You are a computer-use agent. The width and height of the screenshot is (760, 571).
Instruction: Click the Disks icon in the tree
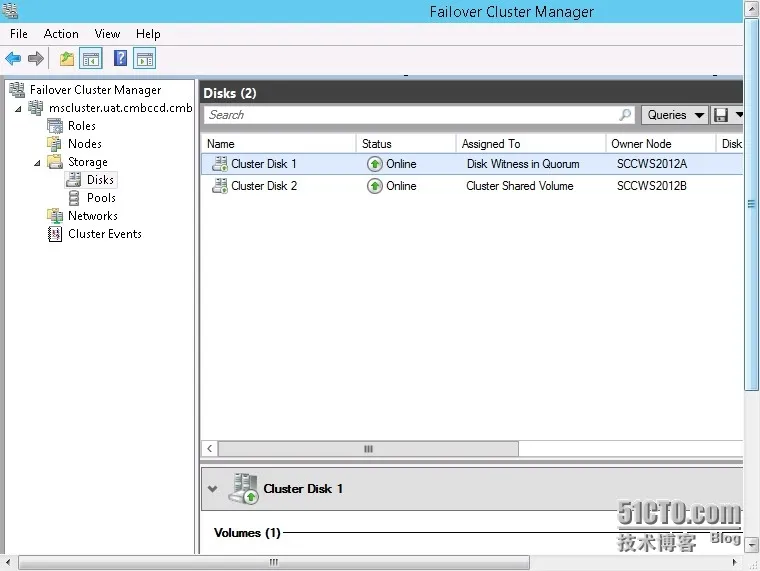[x=74, y=180]
